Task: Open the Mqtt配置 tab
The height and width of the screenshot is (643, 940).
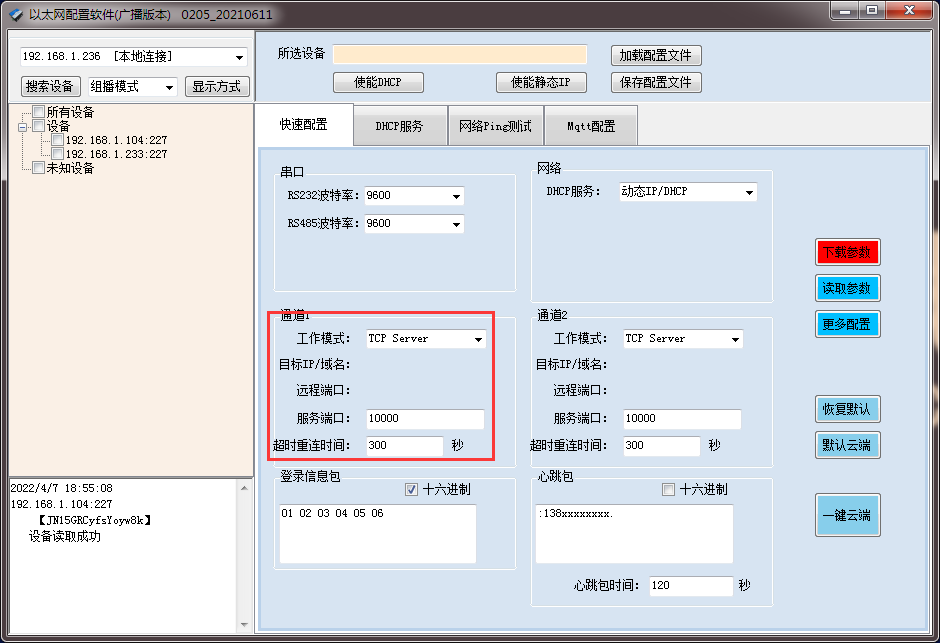Action: coord(590,125)
